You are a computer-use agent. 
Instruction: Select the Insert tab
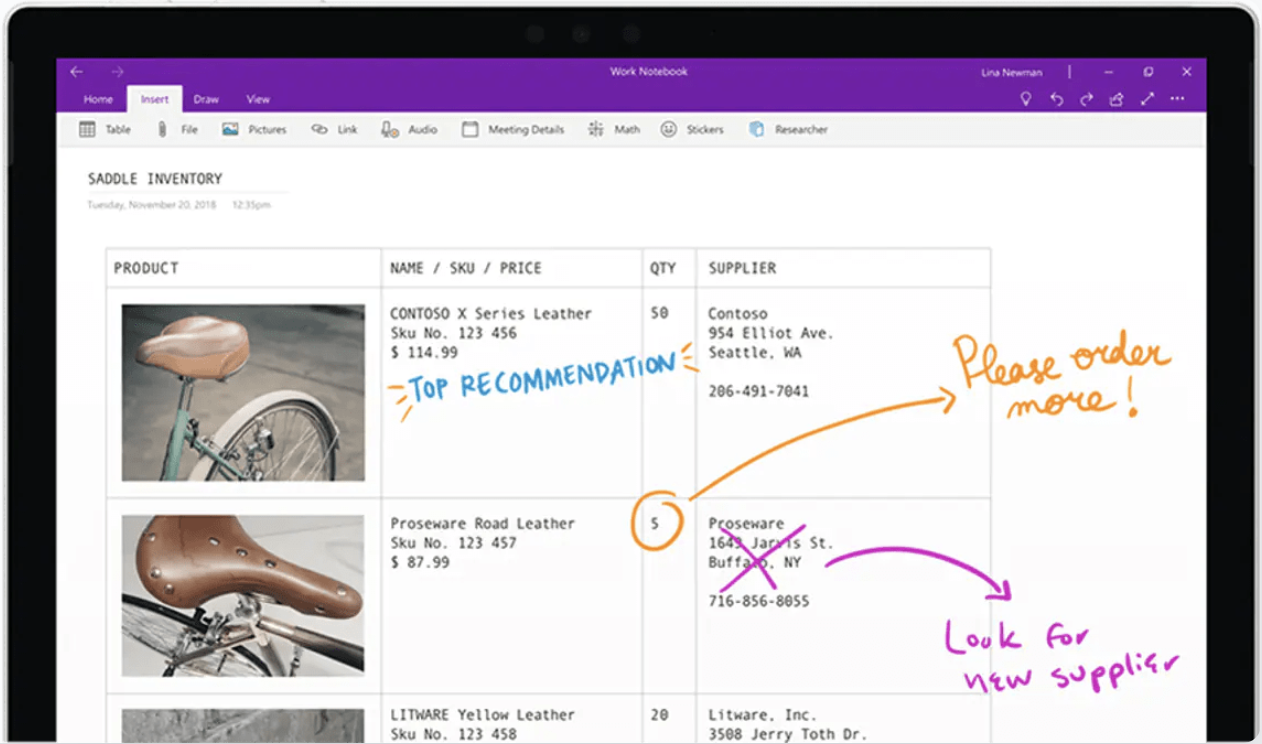155,99
